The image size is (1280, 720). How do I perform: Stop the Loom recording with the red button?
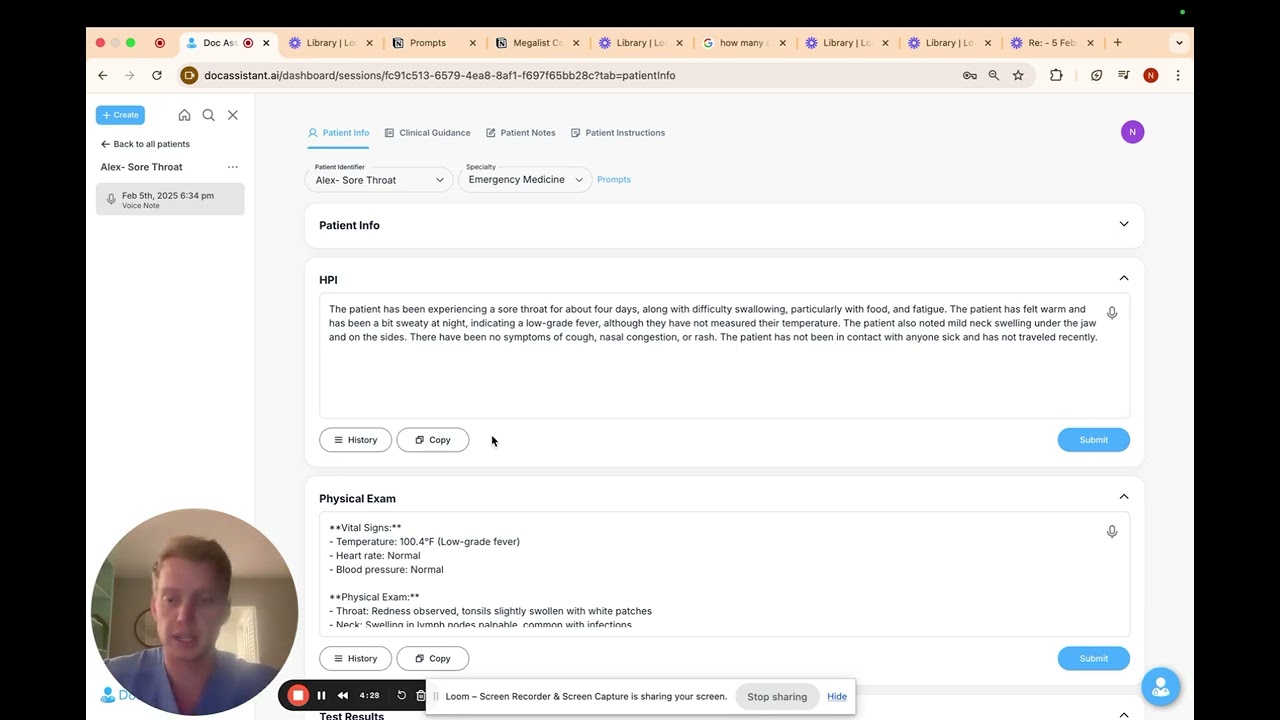click(298, 696)
